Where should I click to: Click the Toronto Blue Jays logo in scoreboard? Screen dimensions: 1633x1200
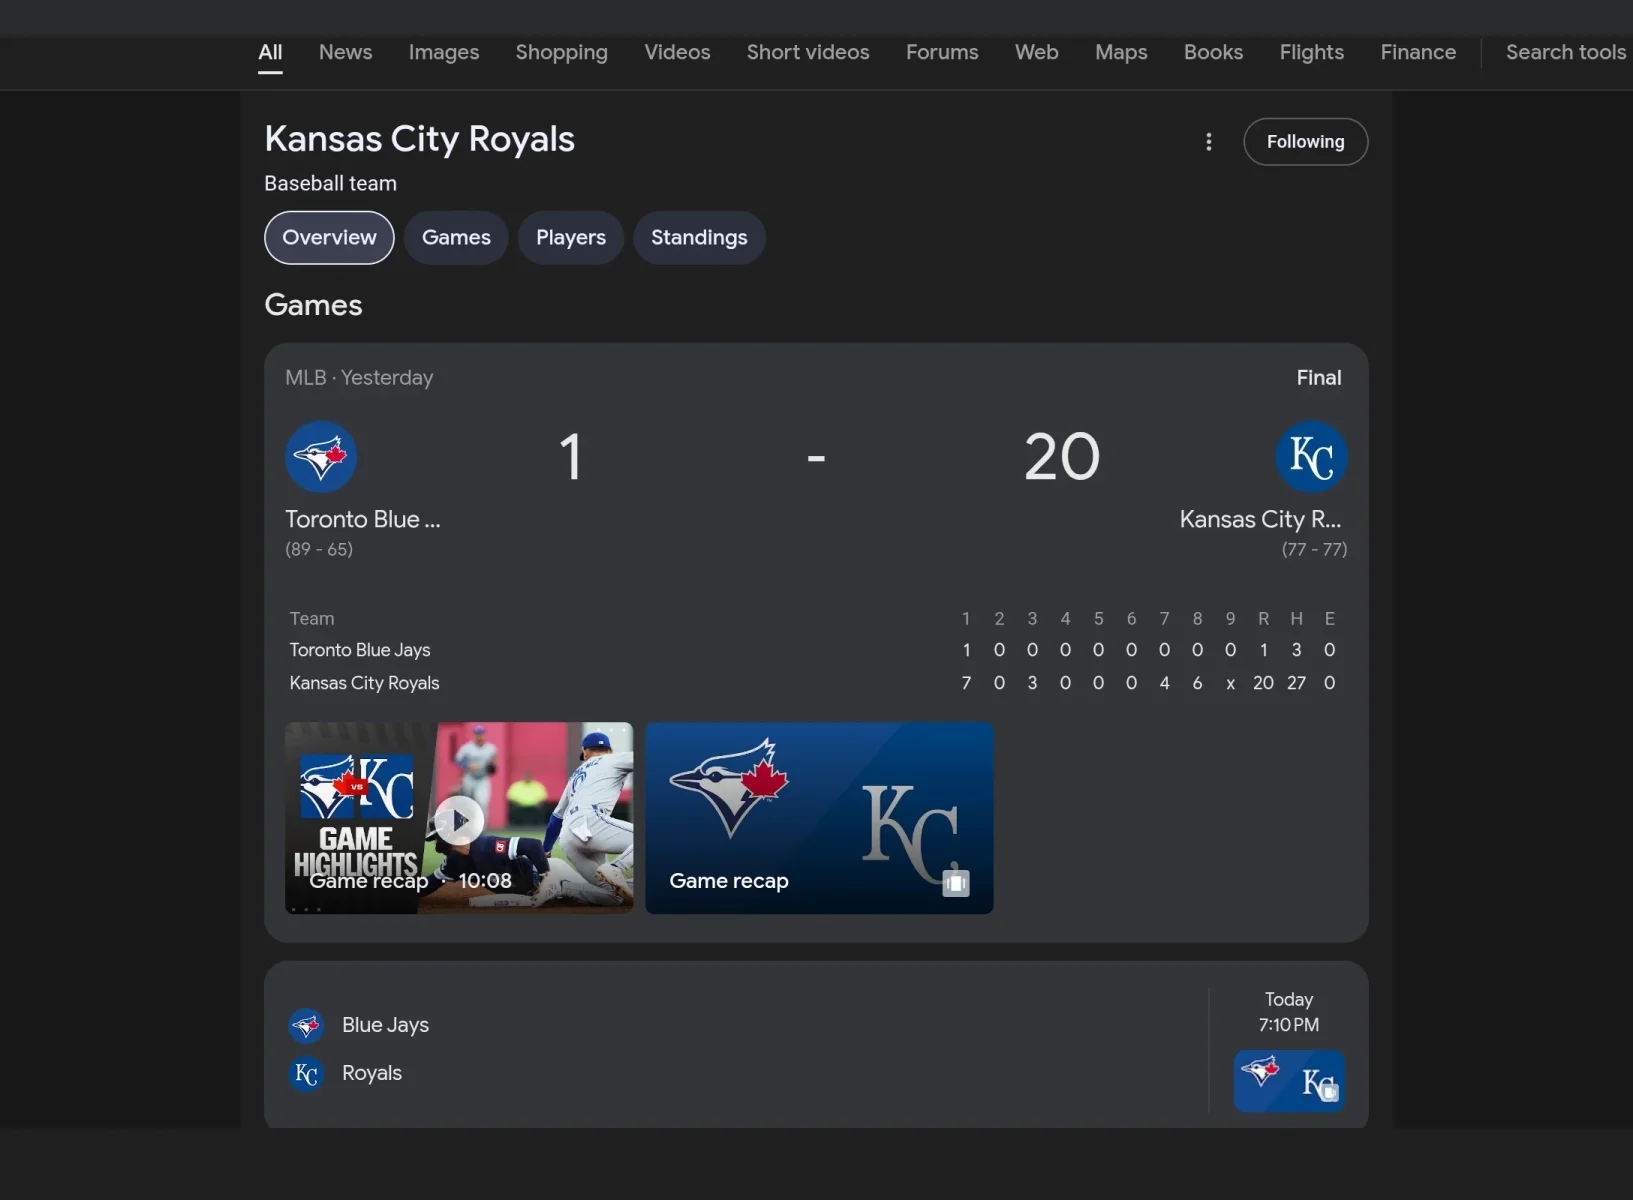321,457
